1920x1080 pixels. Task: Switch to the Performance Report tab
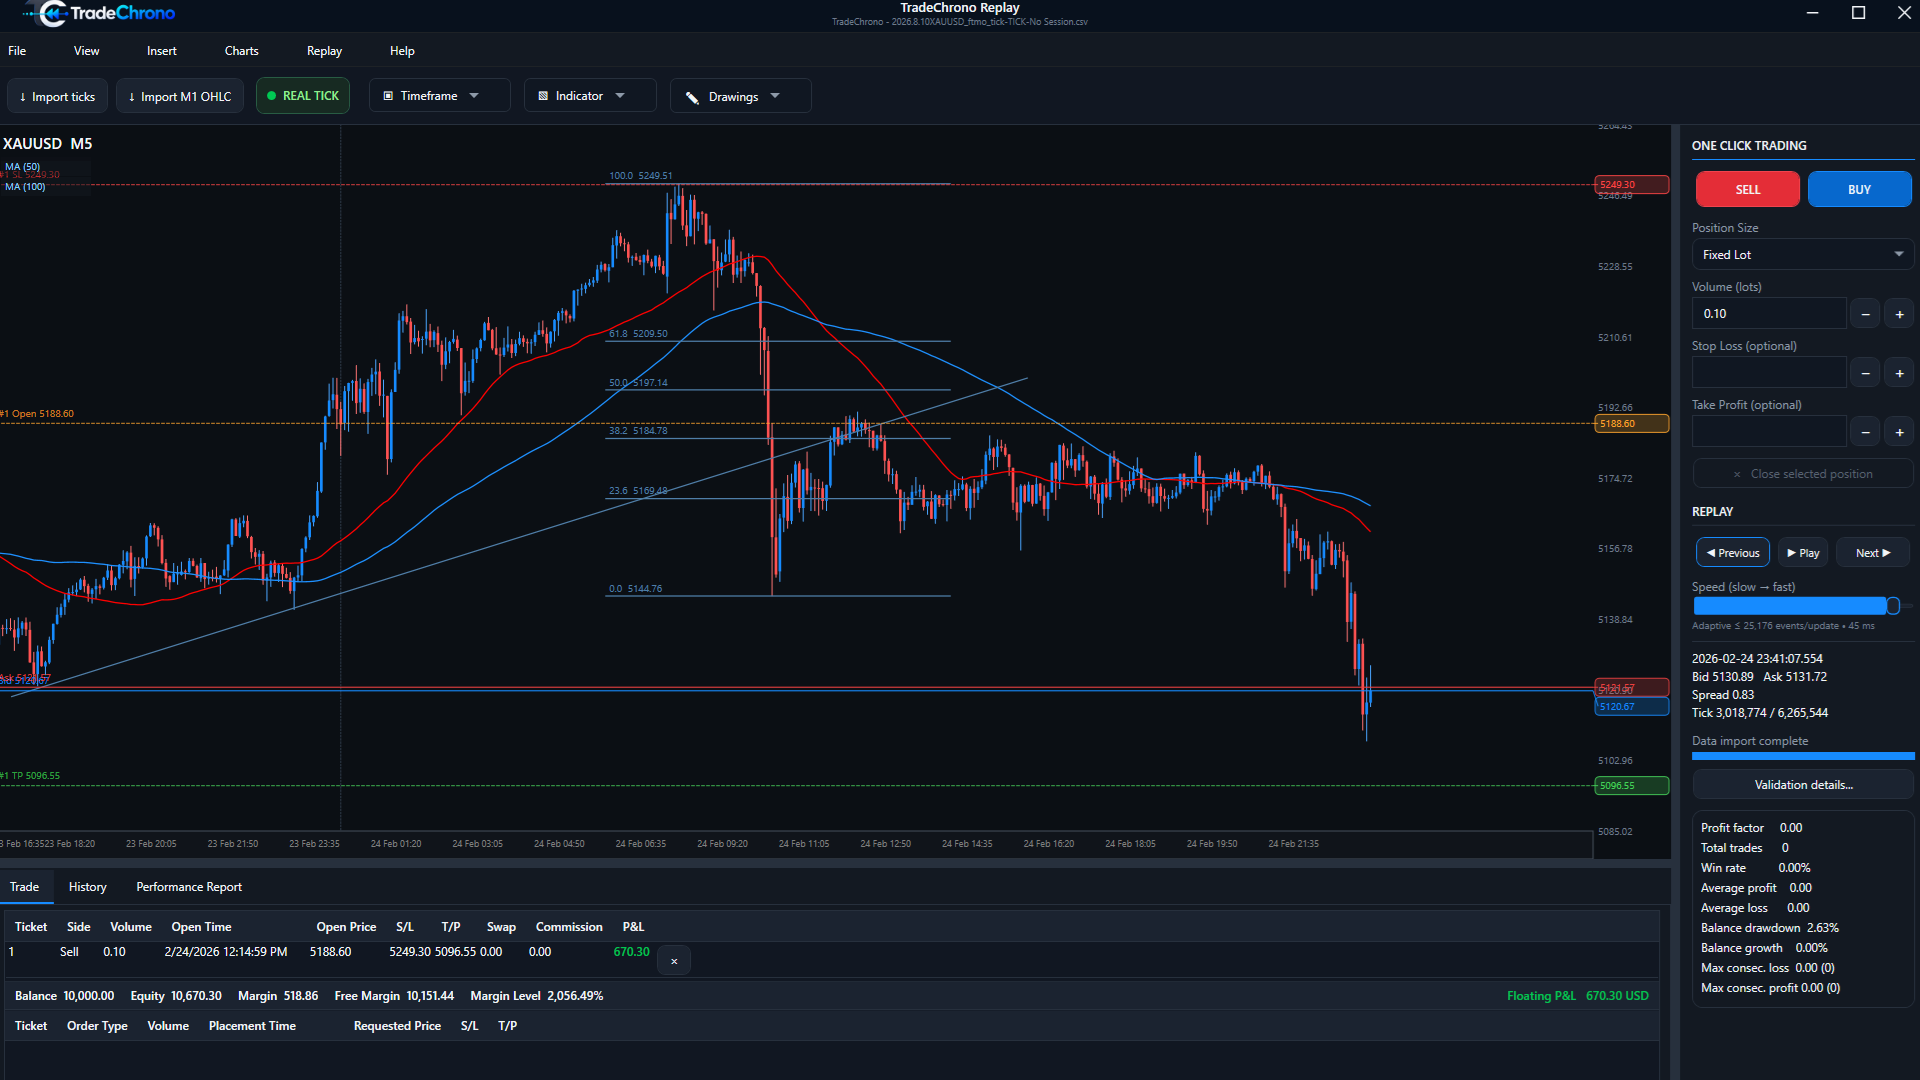click(189, 887)
